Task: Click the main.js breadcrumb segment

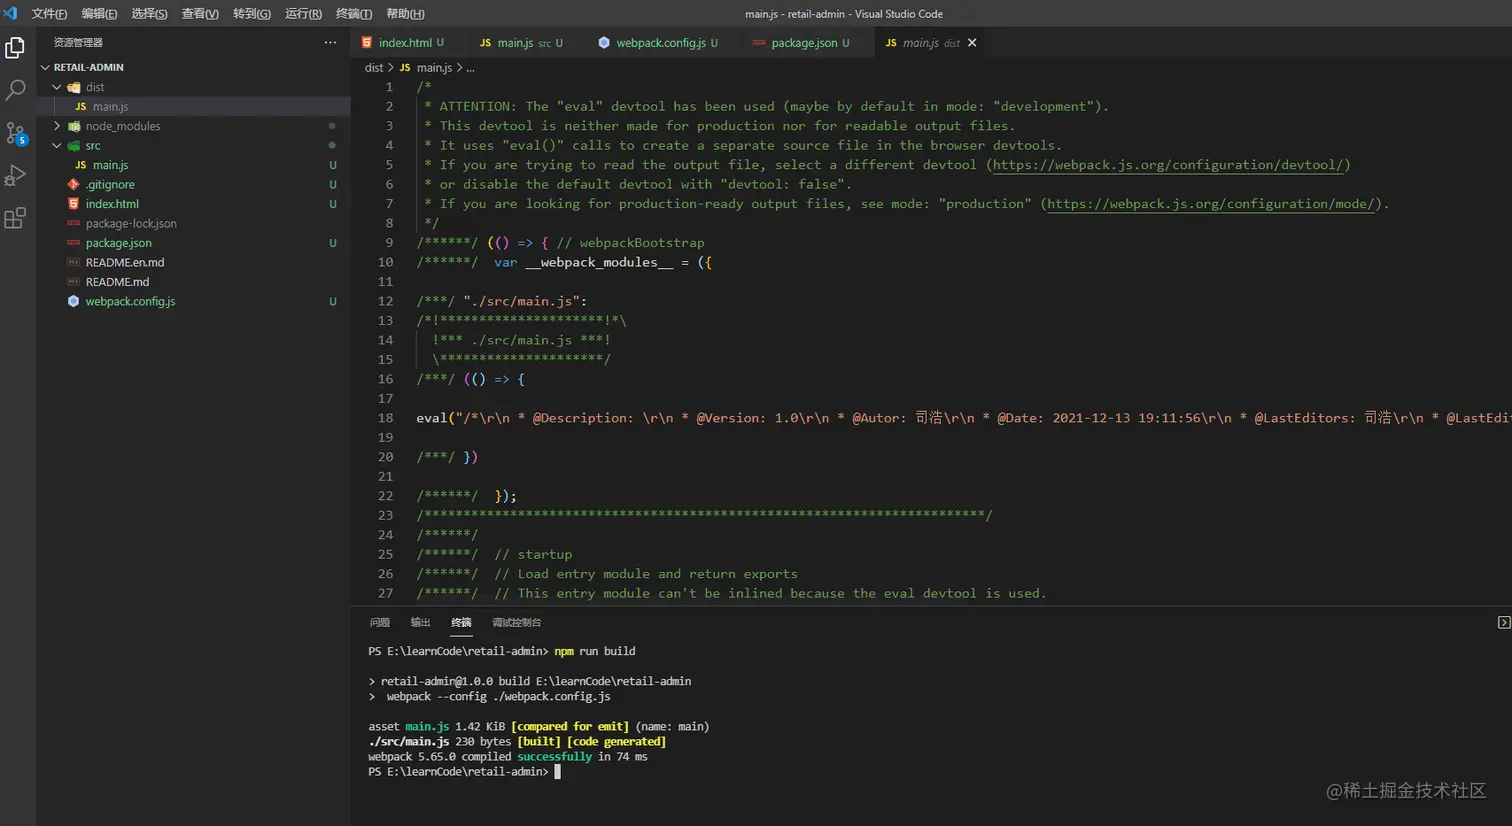Action: click(x=434, y=68)
